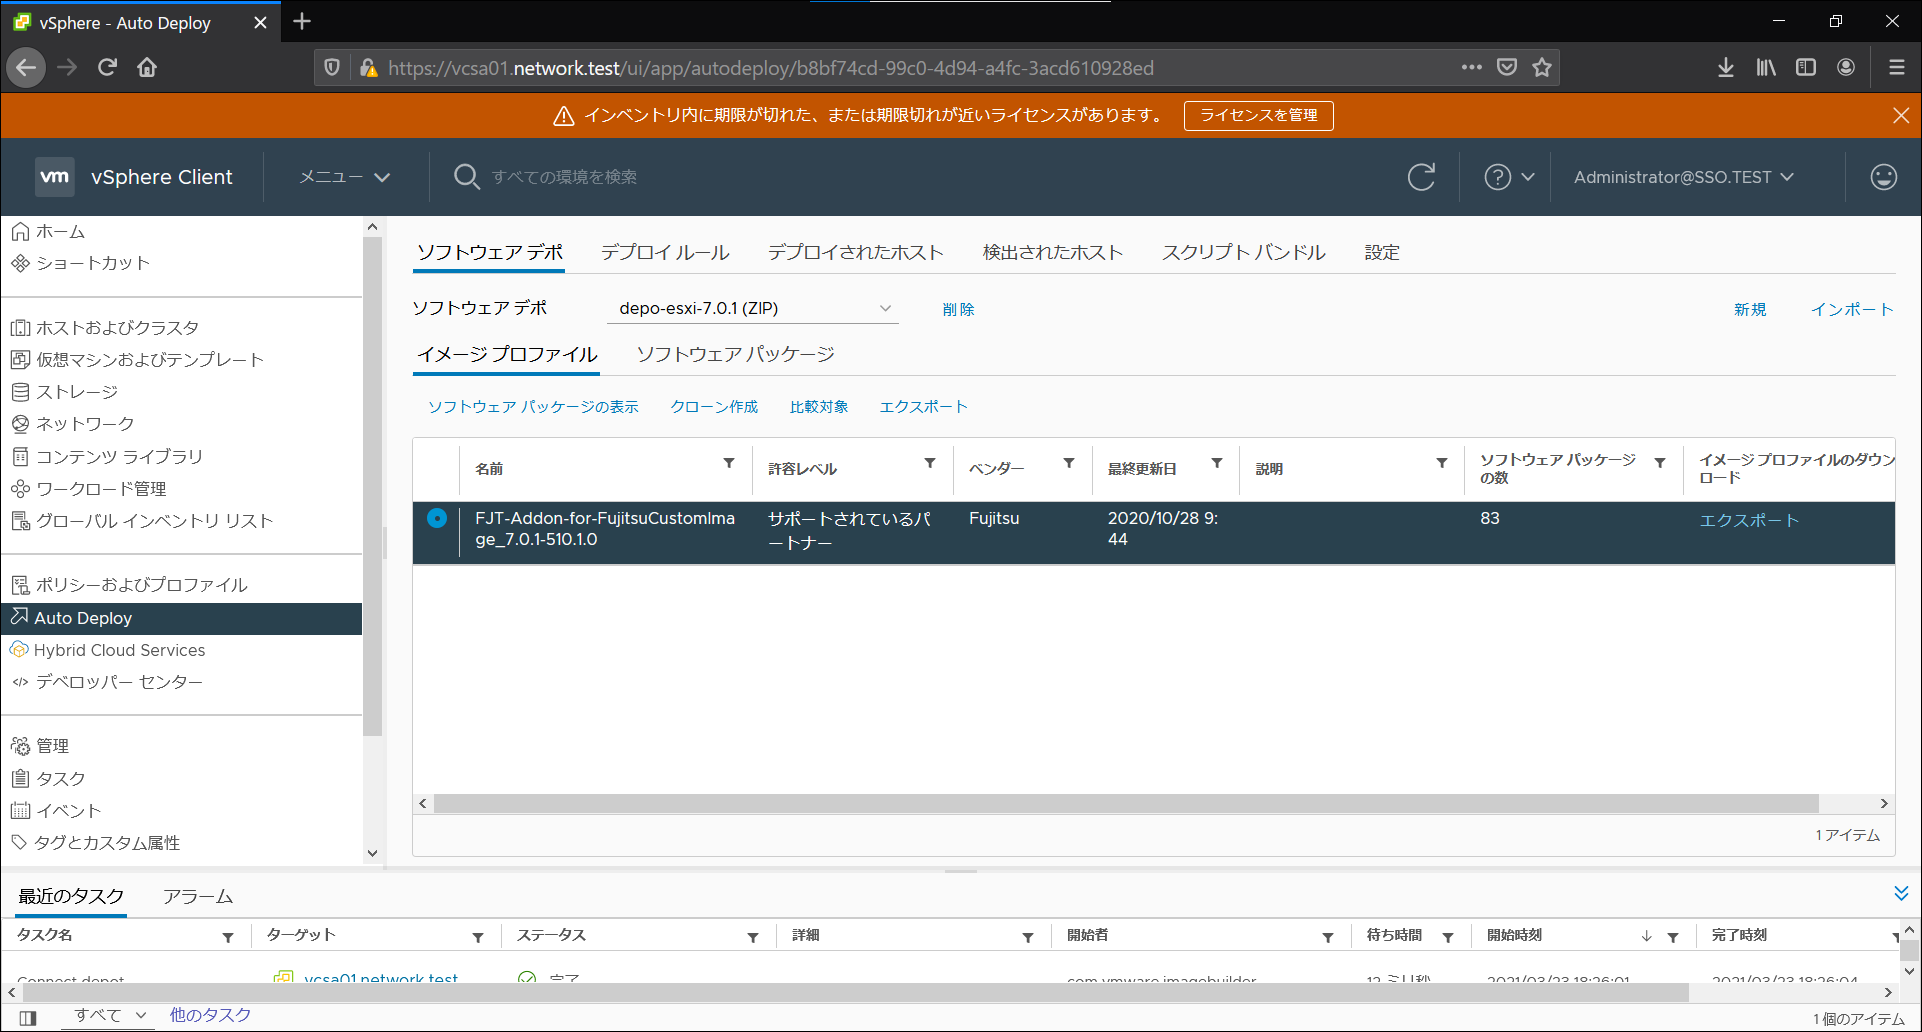Click the 削除 depot link
The height and width of the screenshot is (1032, 1922).
(958, 310)
